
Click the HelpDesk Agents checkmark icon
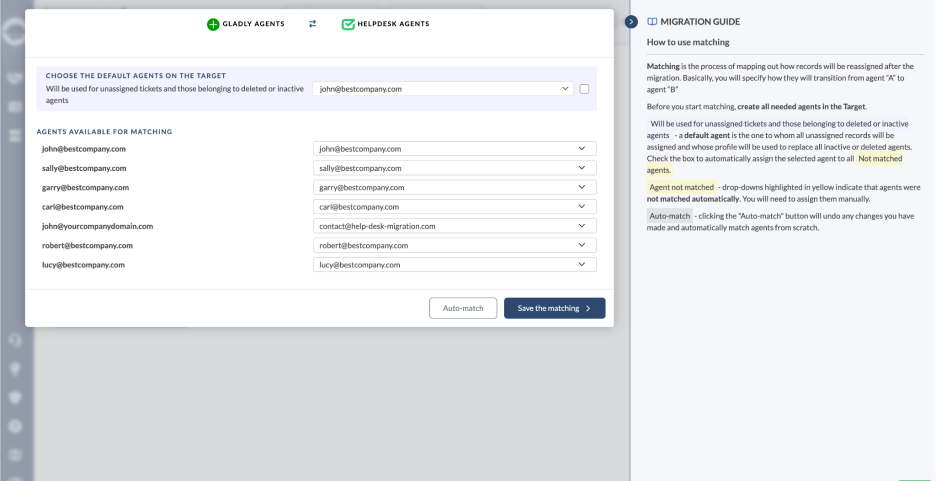tap(348, 24)
